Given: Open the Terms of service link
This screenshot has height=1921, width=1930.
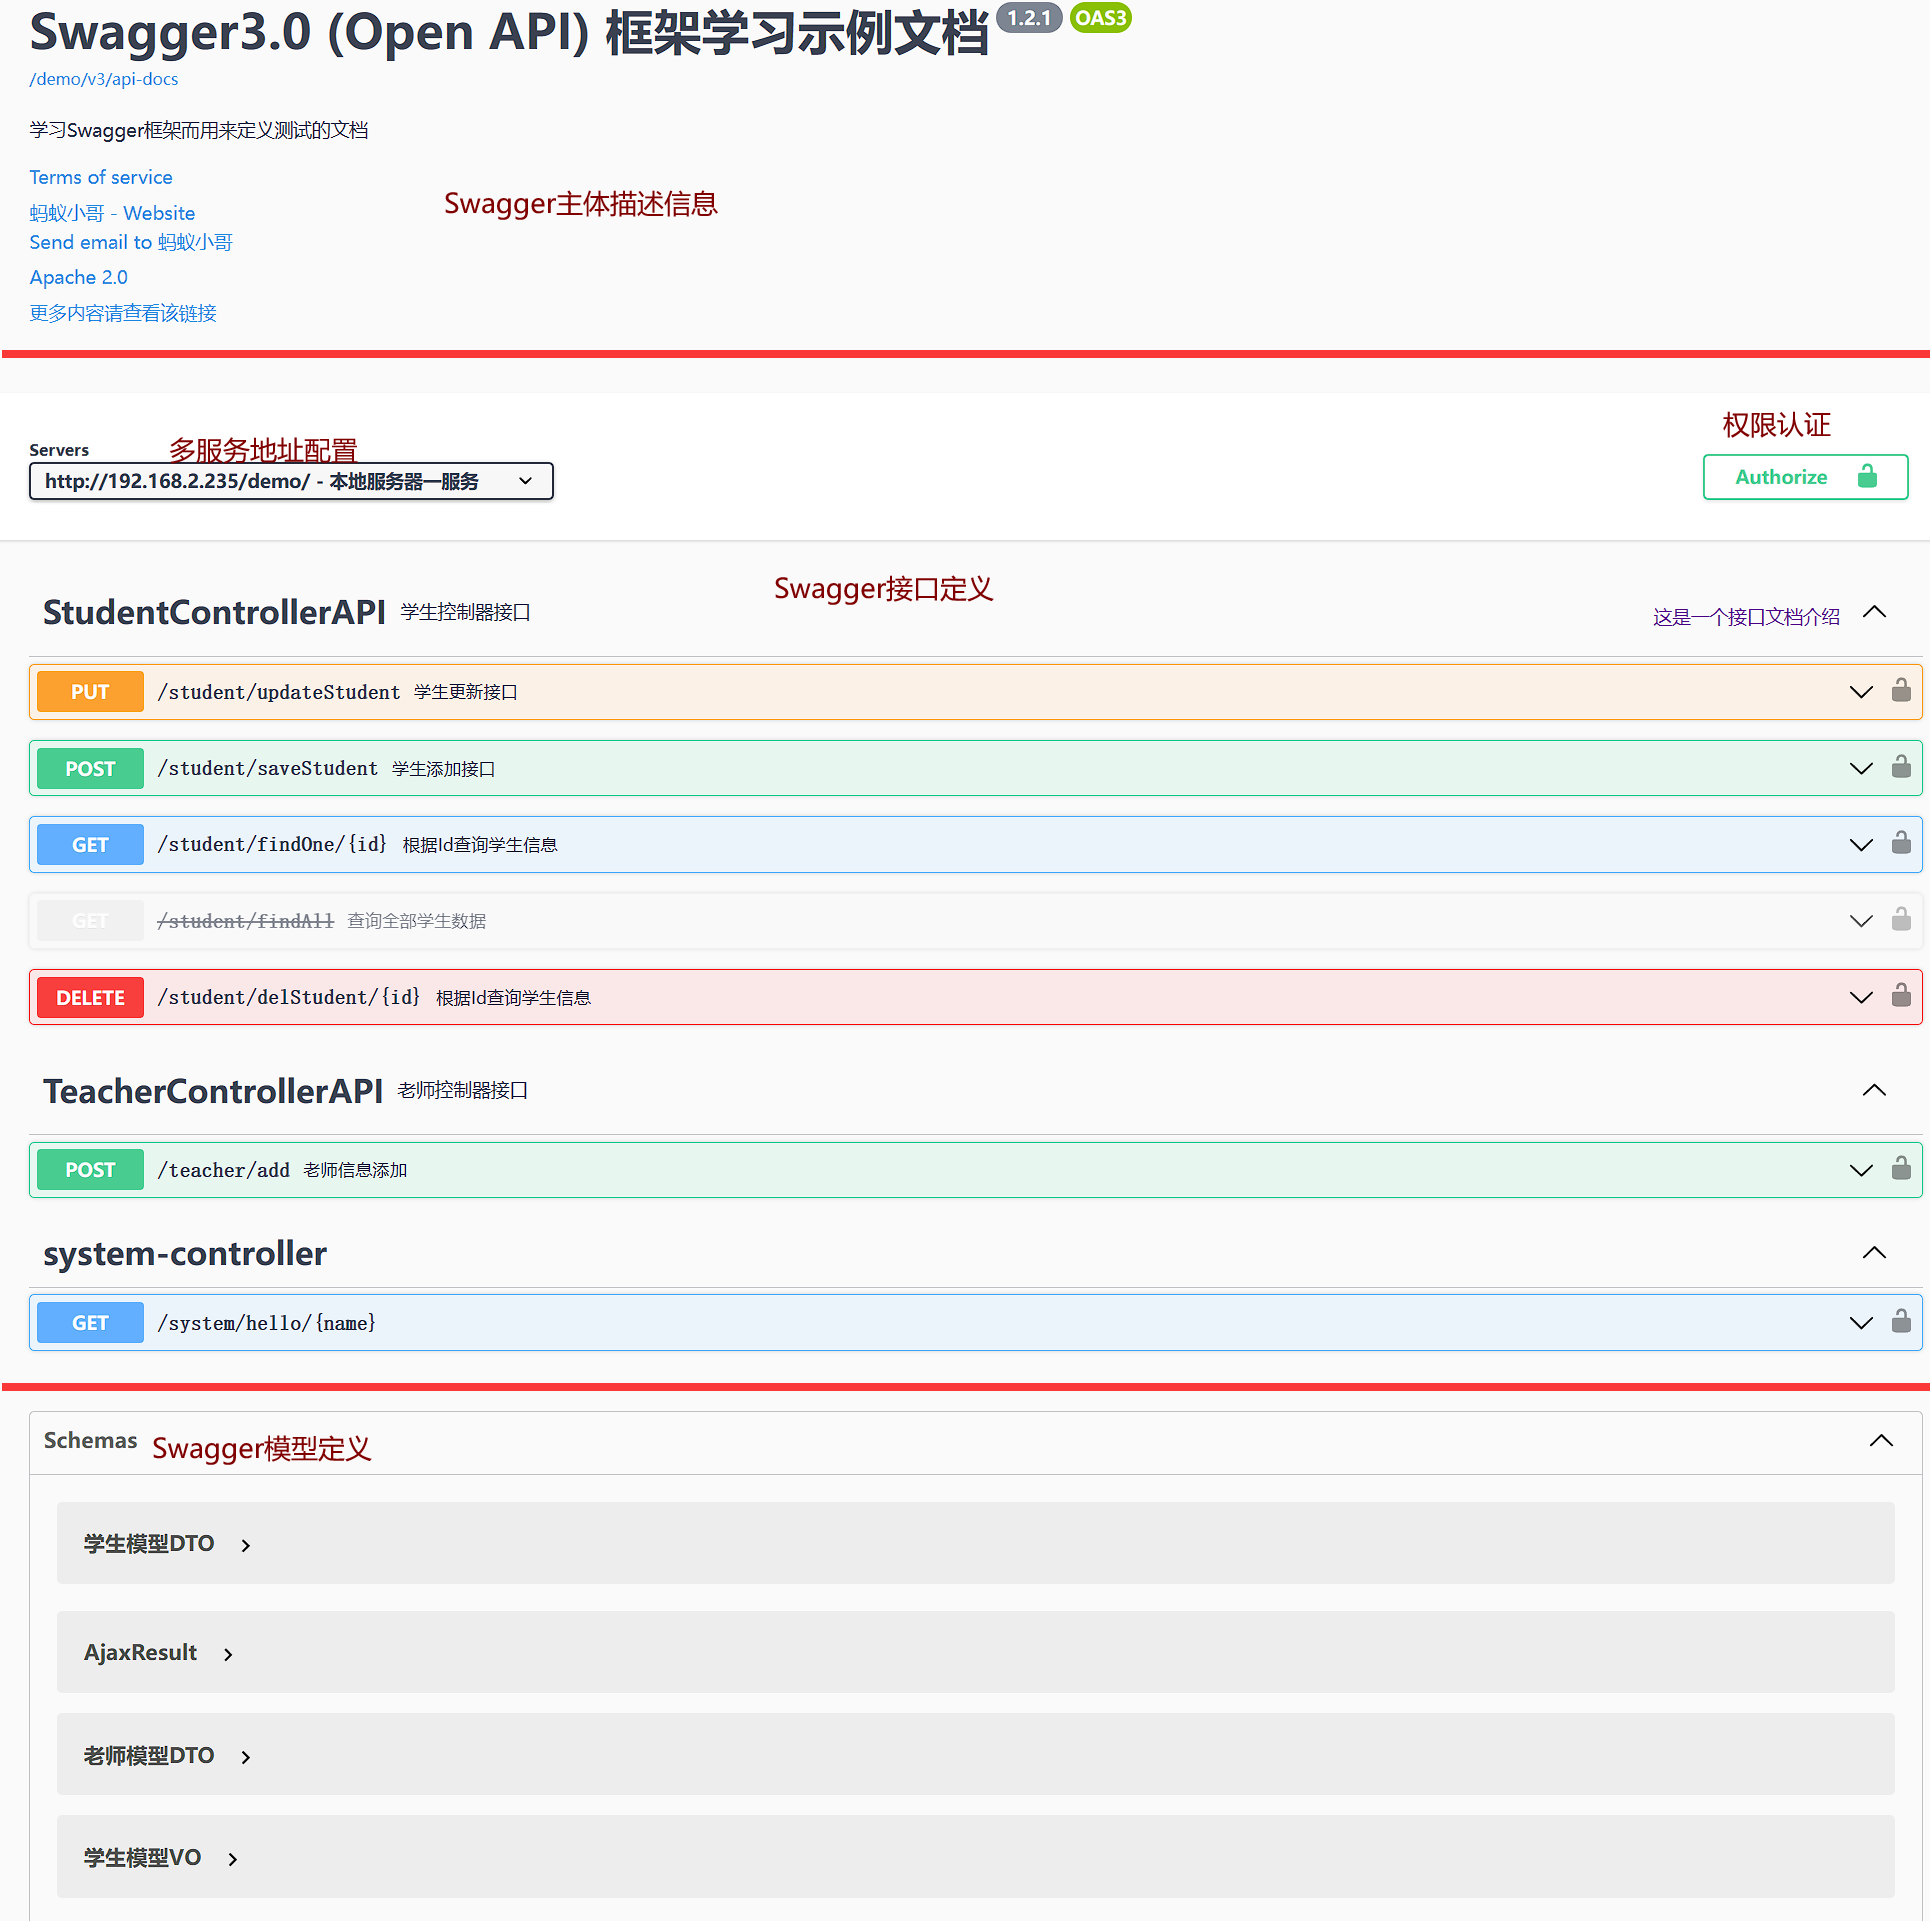Looking at the screenshot, I should pos(100,177).
